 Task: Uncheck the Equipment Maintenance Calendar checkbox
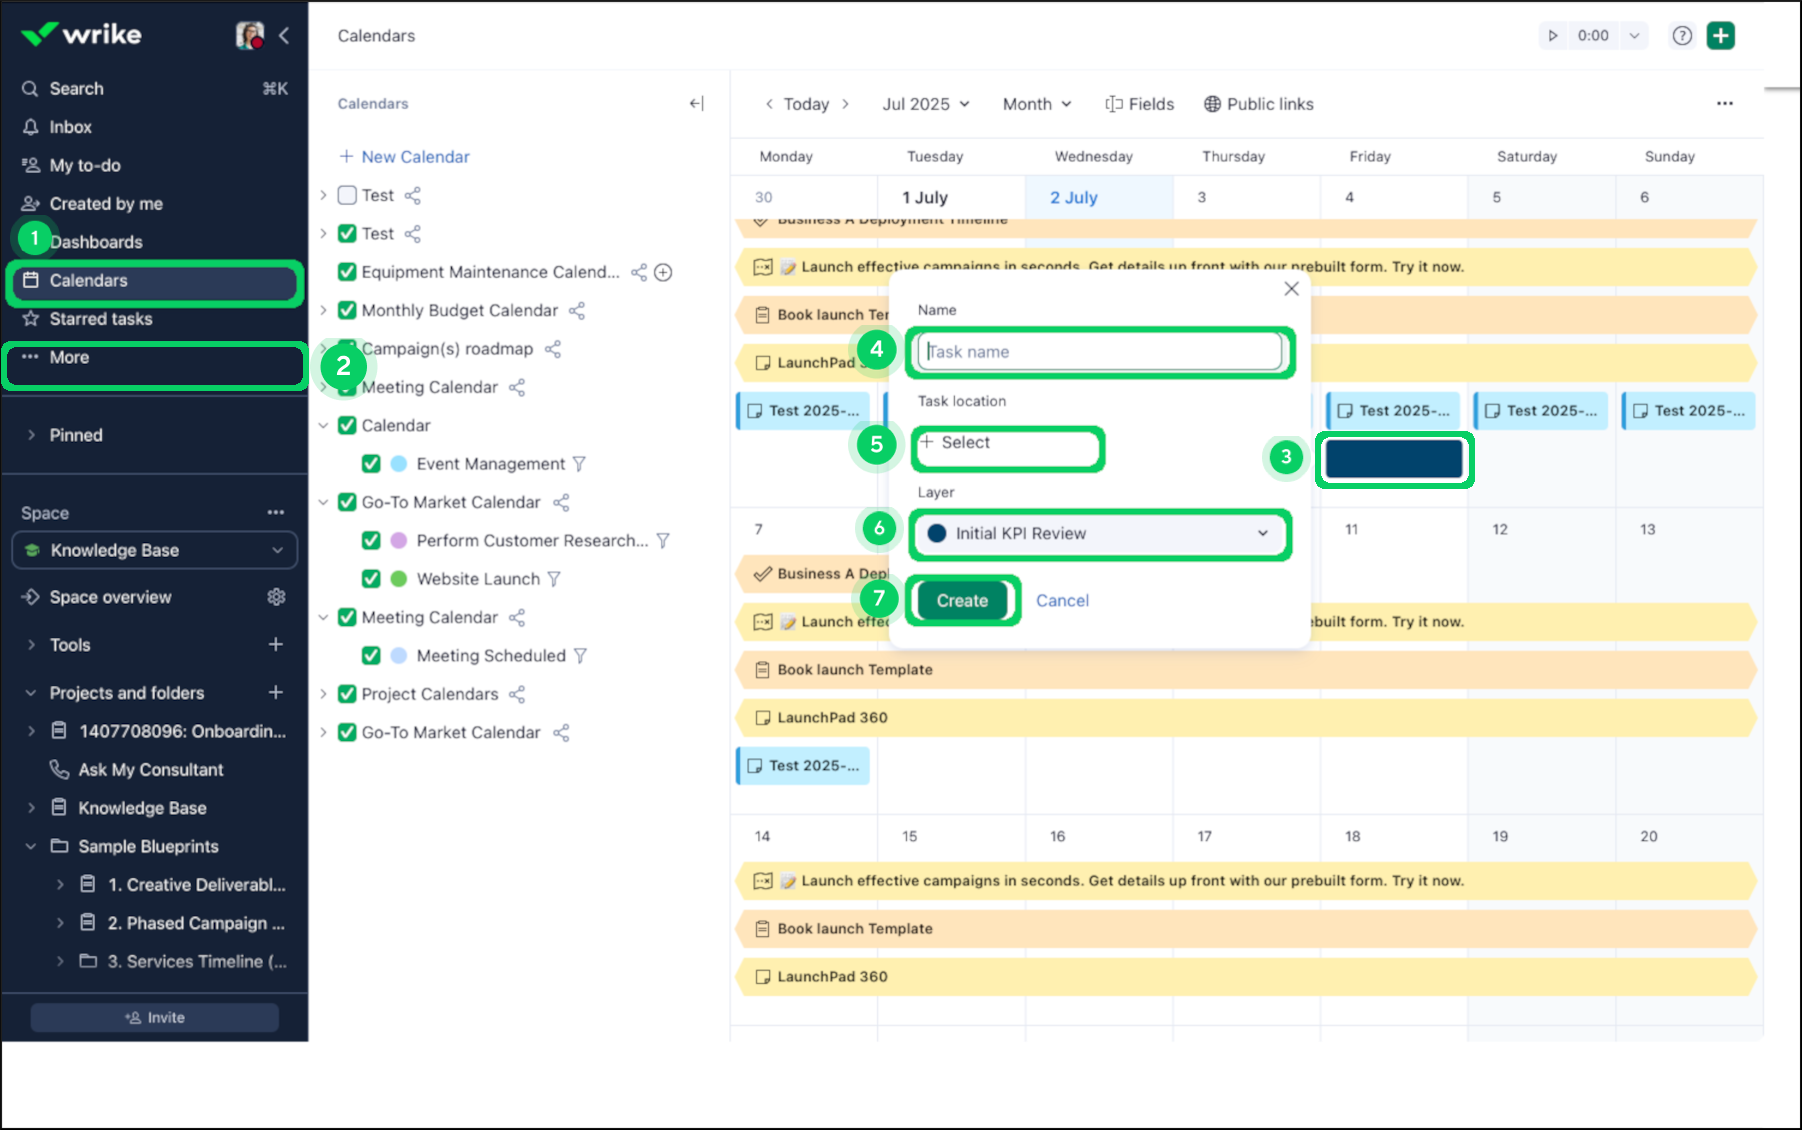click(x=347, y=272)
